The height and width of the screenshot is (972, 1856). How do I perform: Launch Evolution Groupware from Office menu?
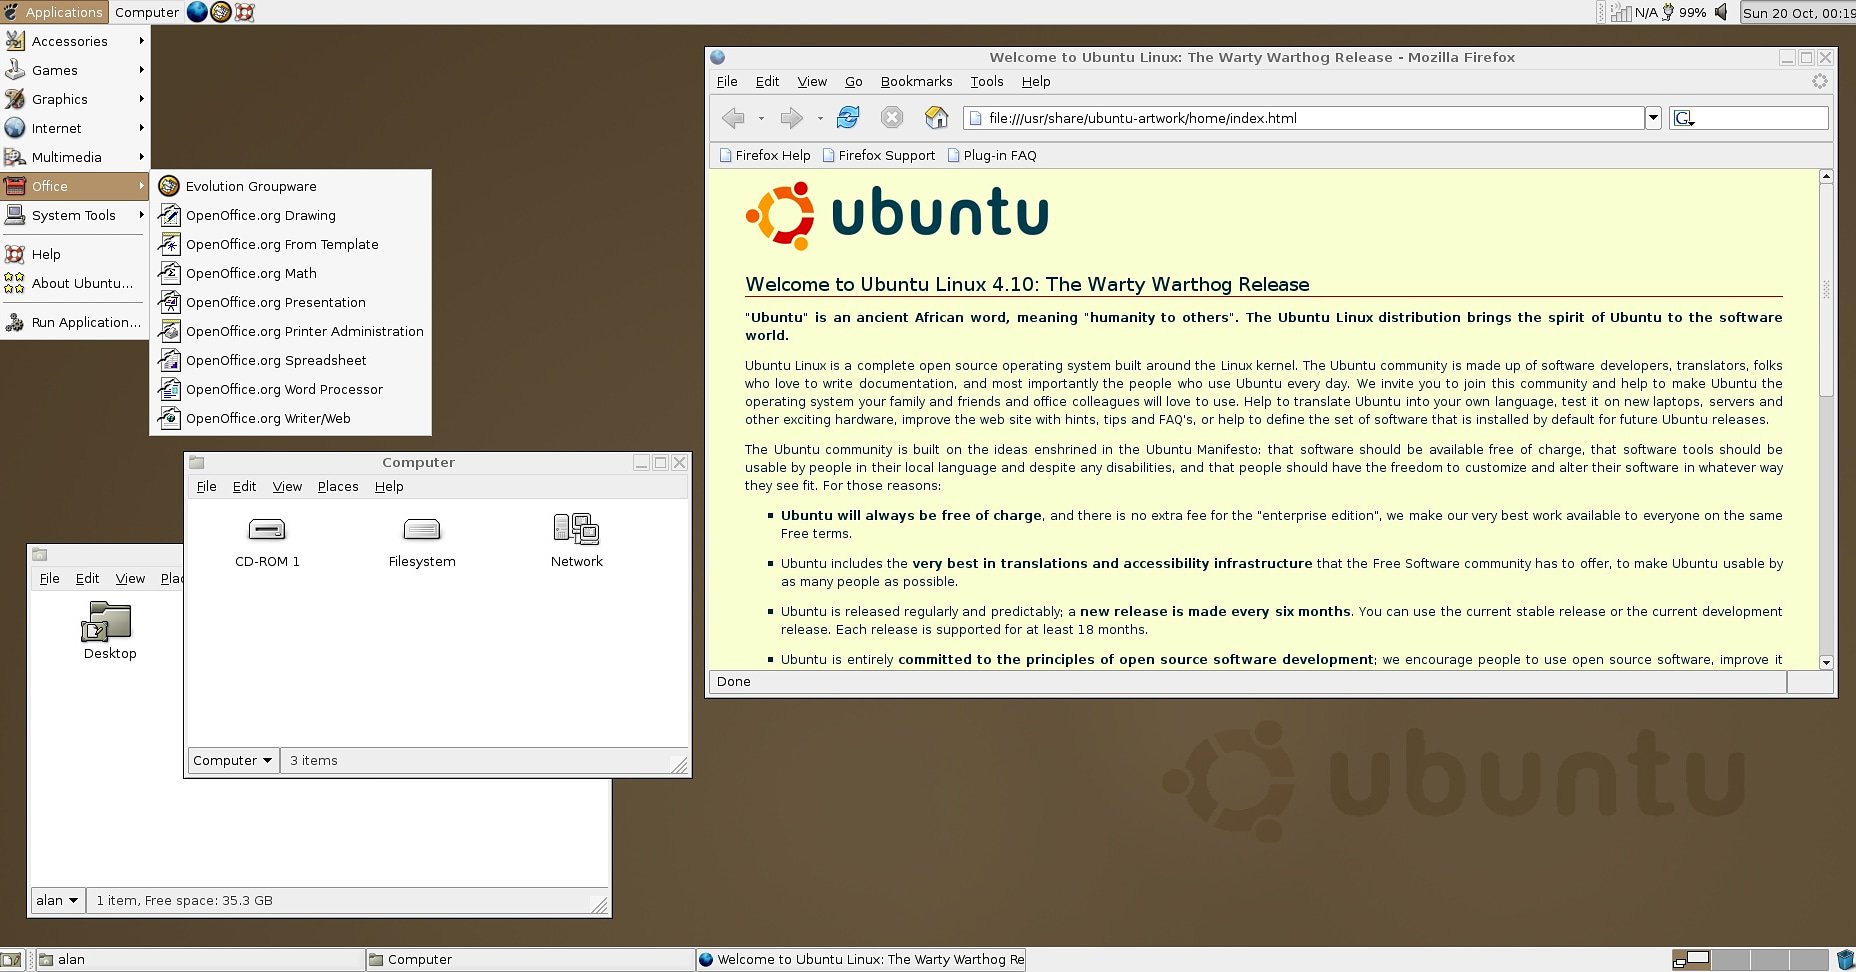click(x=290, y=186)
